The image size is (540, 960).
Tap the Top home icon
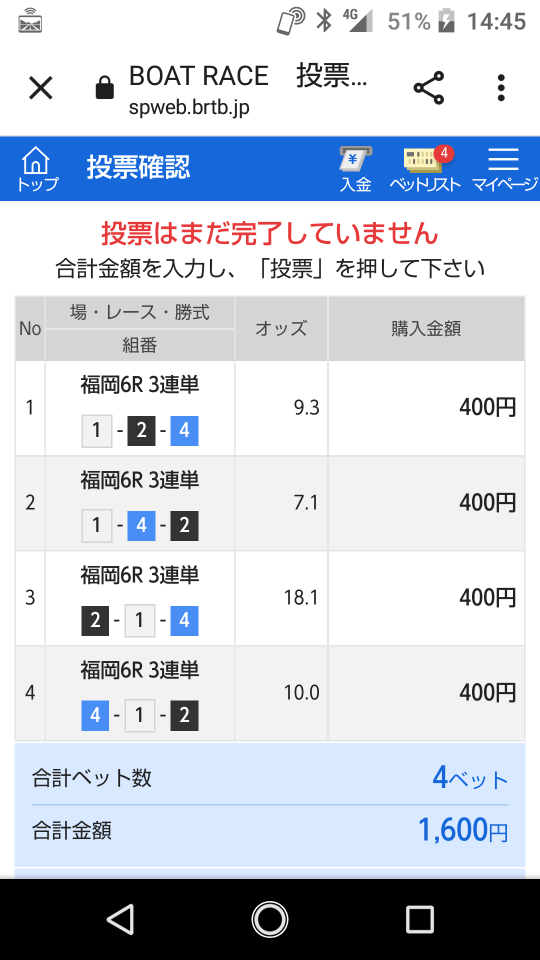pyautogui.click(x=37, y=168)
